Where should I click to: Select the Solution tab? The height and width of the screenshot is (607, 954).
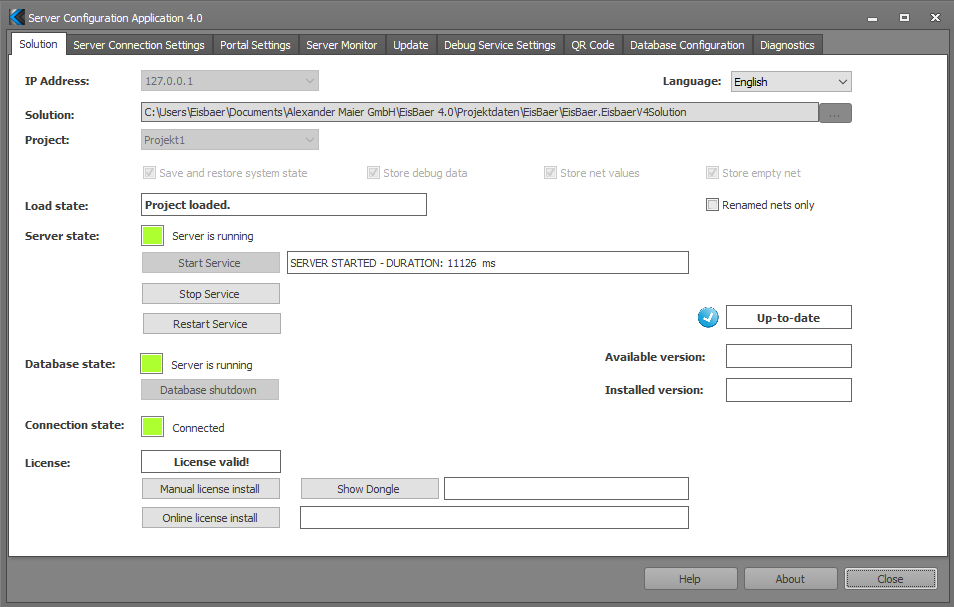tap(38, 44)
